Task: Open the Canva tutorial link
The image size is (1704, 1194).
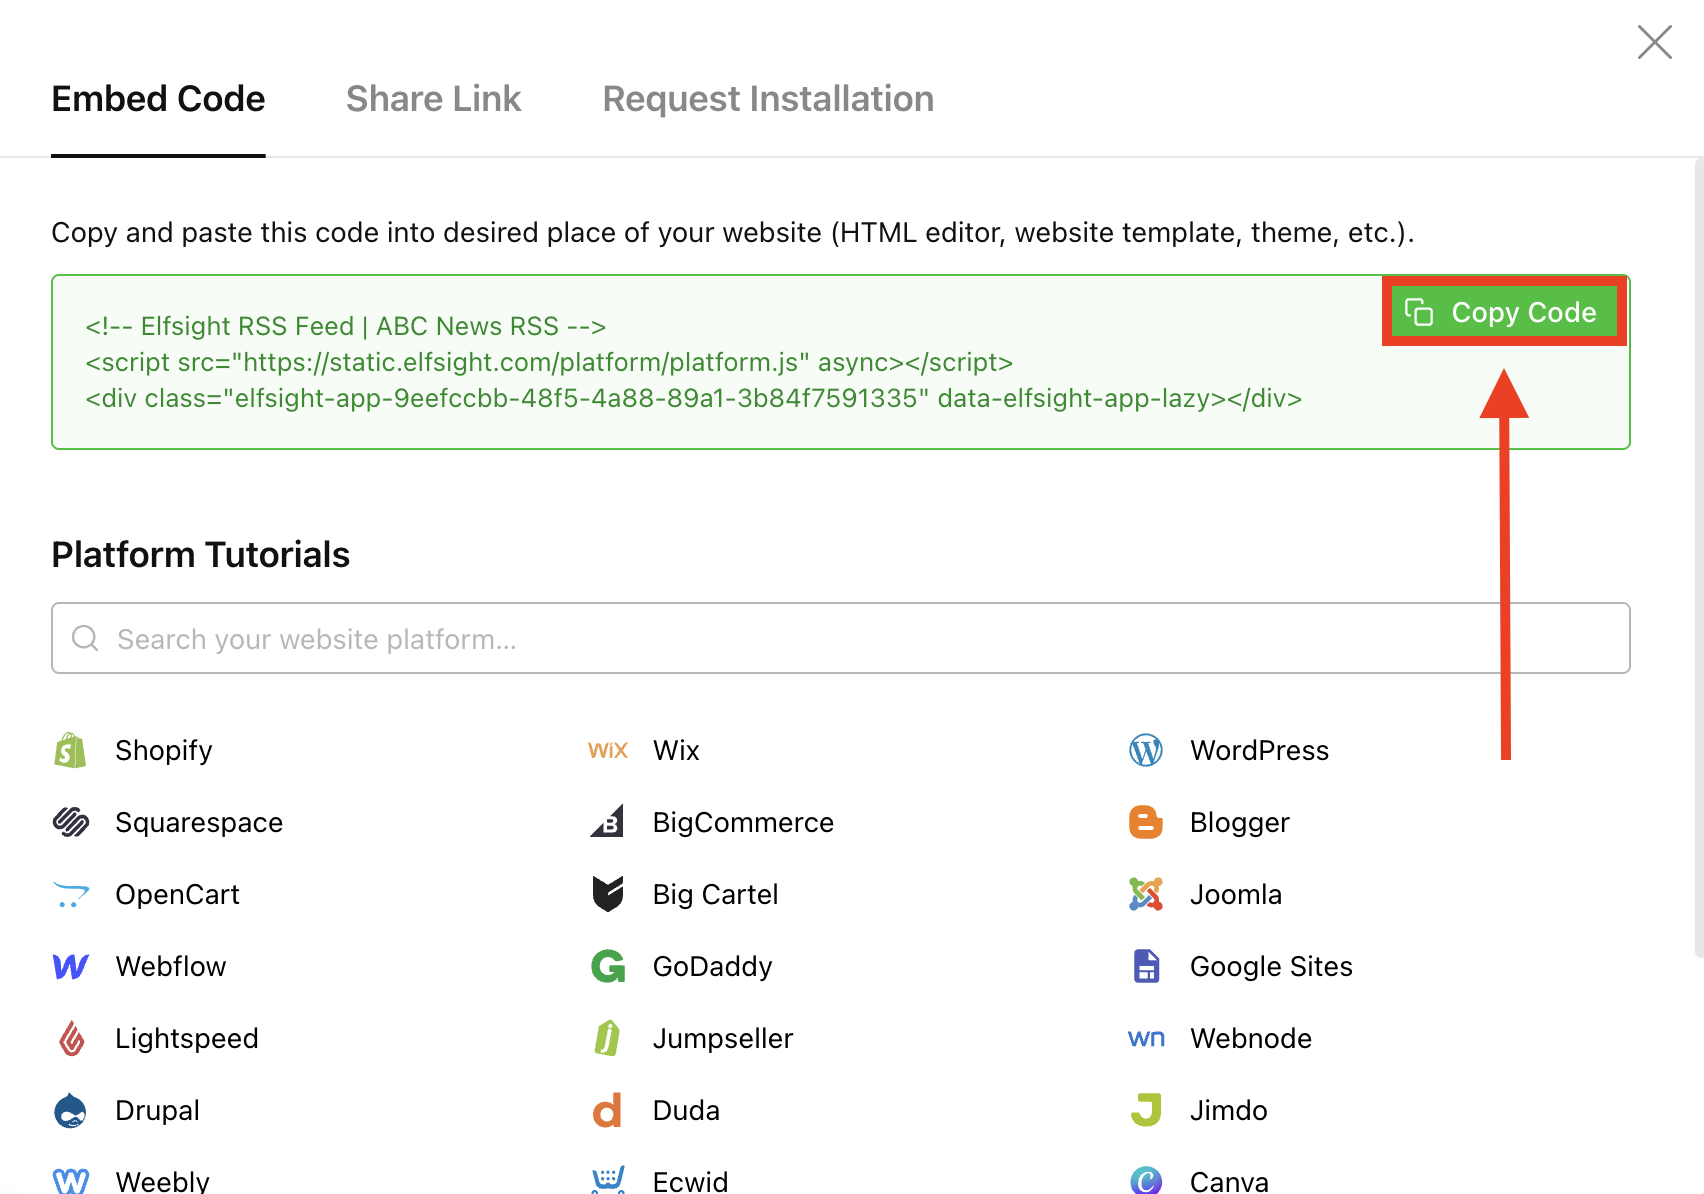Action: (x=1229, y=1181)
